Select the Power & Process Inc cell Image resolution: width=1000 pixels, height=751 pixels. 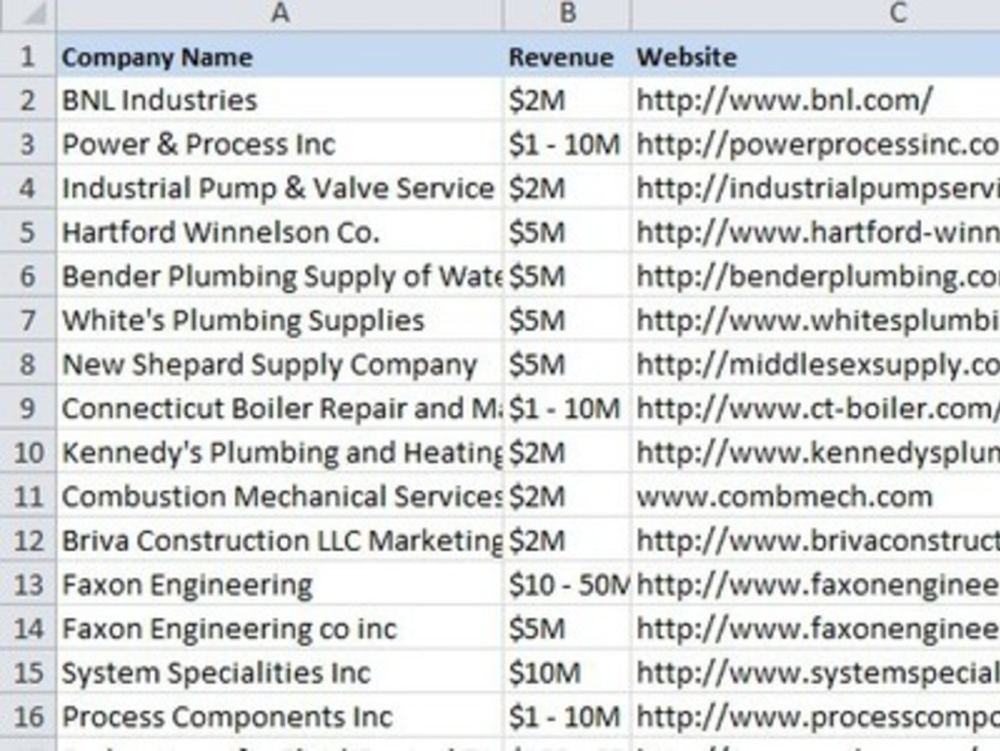click(x=280, y=144)
